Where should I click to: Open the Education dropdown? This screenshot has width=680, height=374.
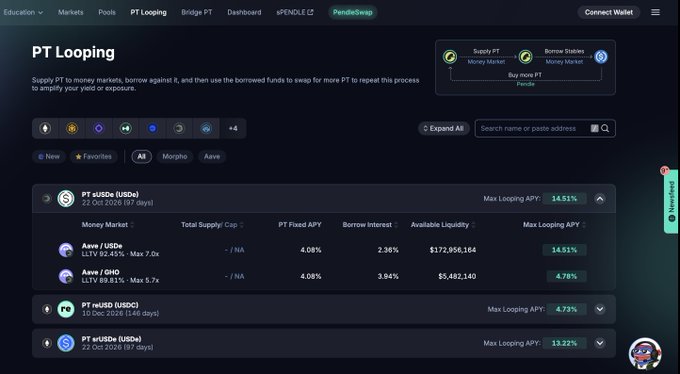click(23, 12)
